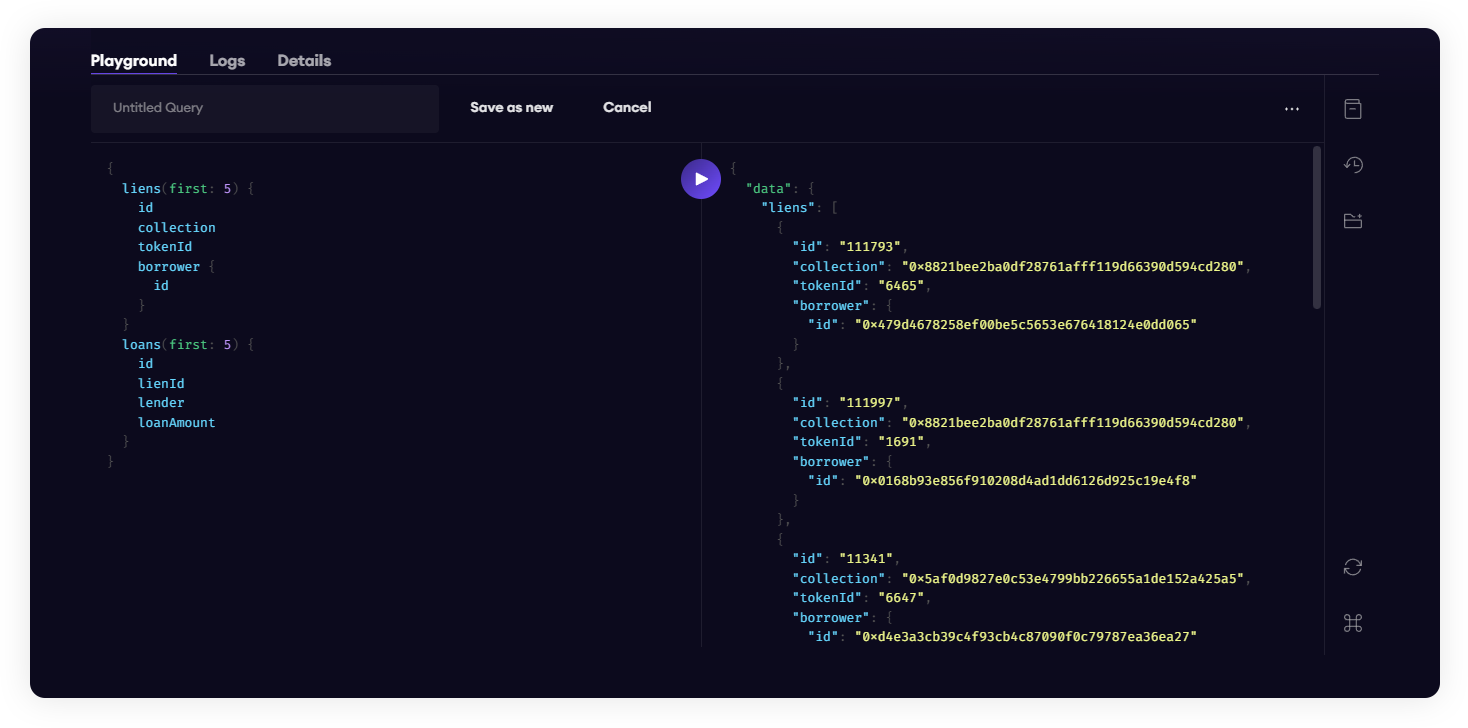The width and height of the screenshot is (1468, 728).
Task: Open the saved queries folder icon
Action: coord(1352,220)
